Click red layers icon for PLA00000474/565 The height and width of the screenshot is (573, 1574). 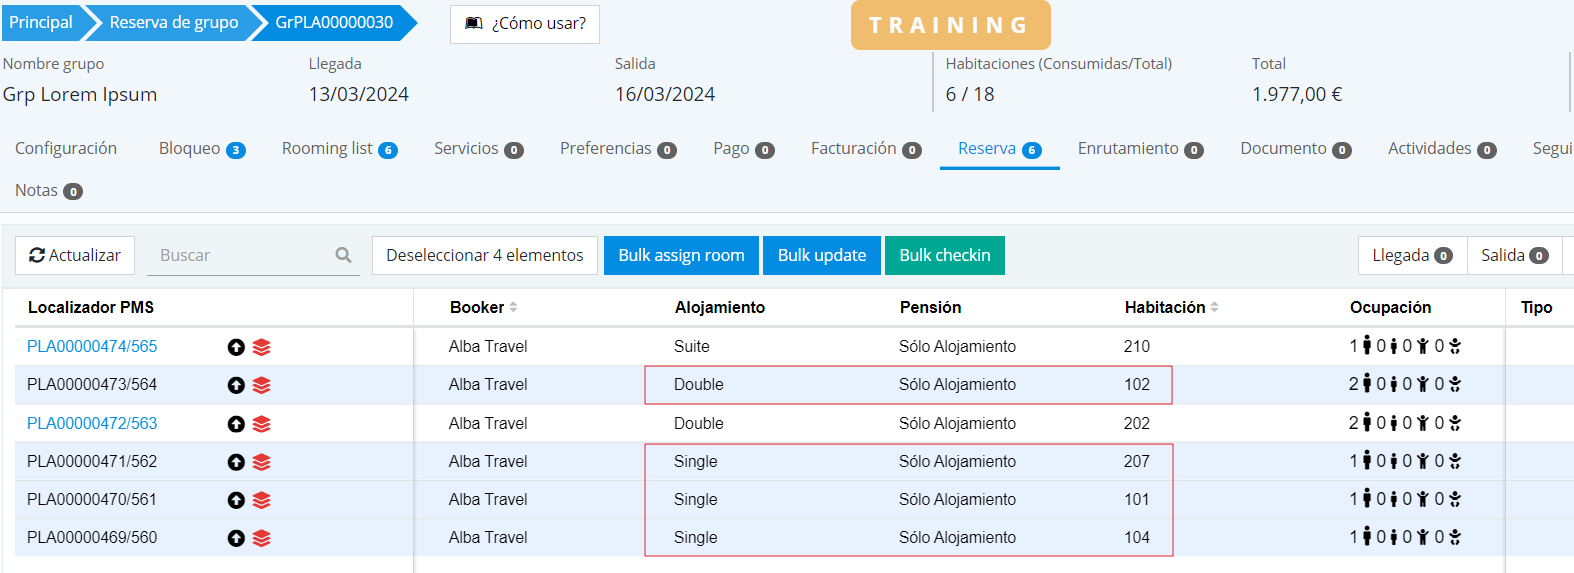click(262, 347)
